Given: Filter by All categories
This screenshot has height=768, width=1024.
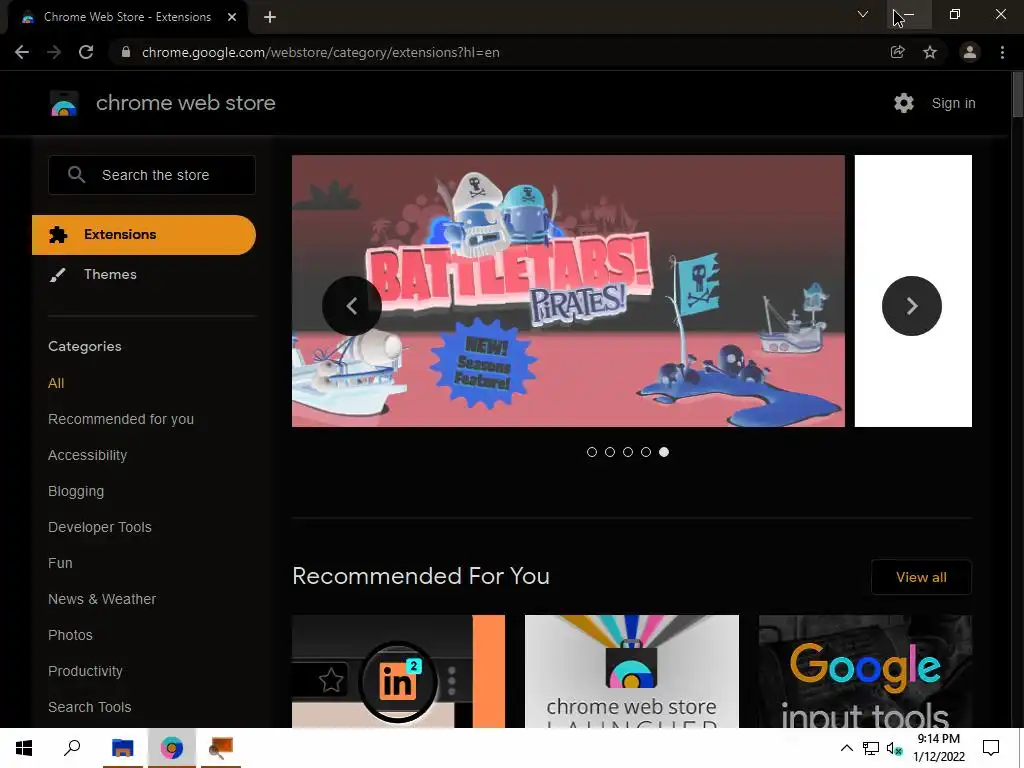Looking at the screenshot, I should (x=56, y=383).
